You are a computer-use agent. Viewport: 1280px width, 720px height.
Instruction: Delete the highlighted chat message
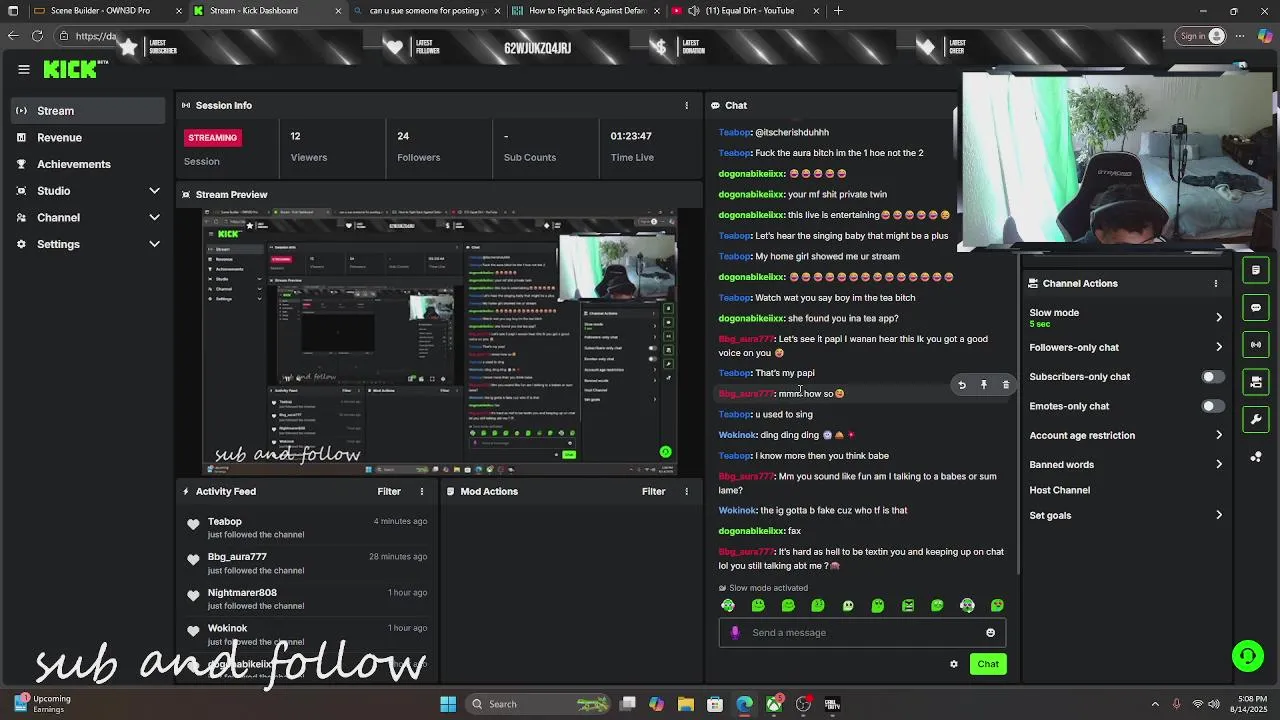tap(1006, 385)
